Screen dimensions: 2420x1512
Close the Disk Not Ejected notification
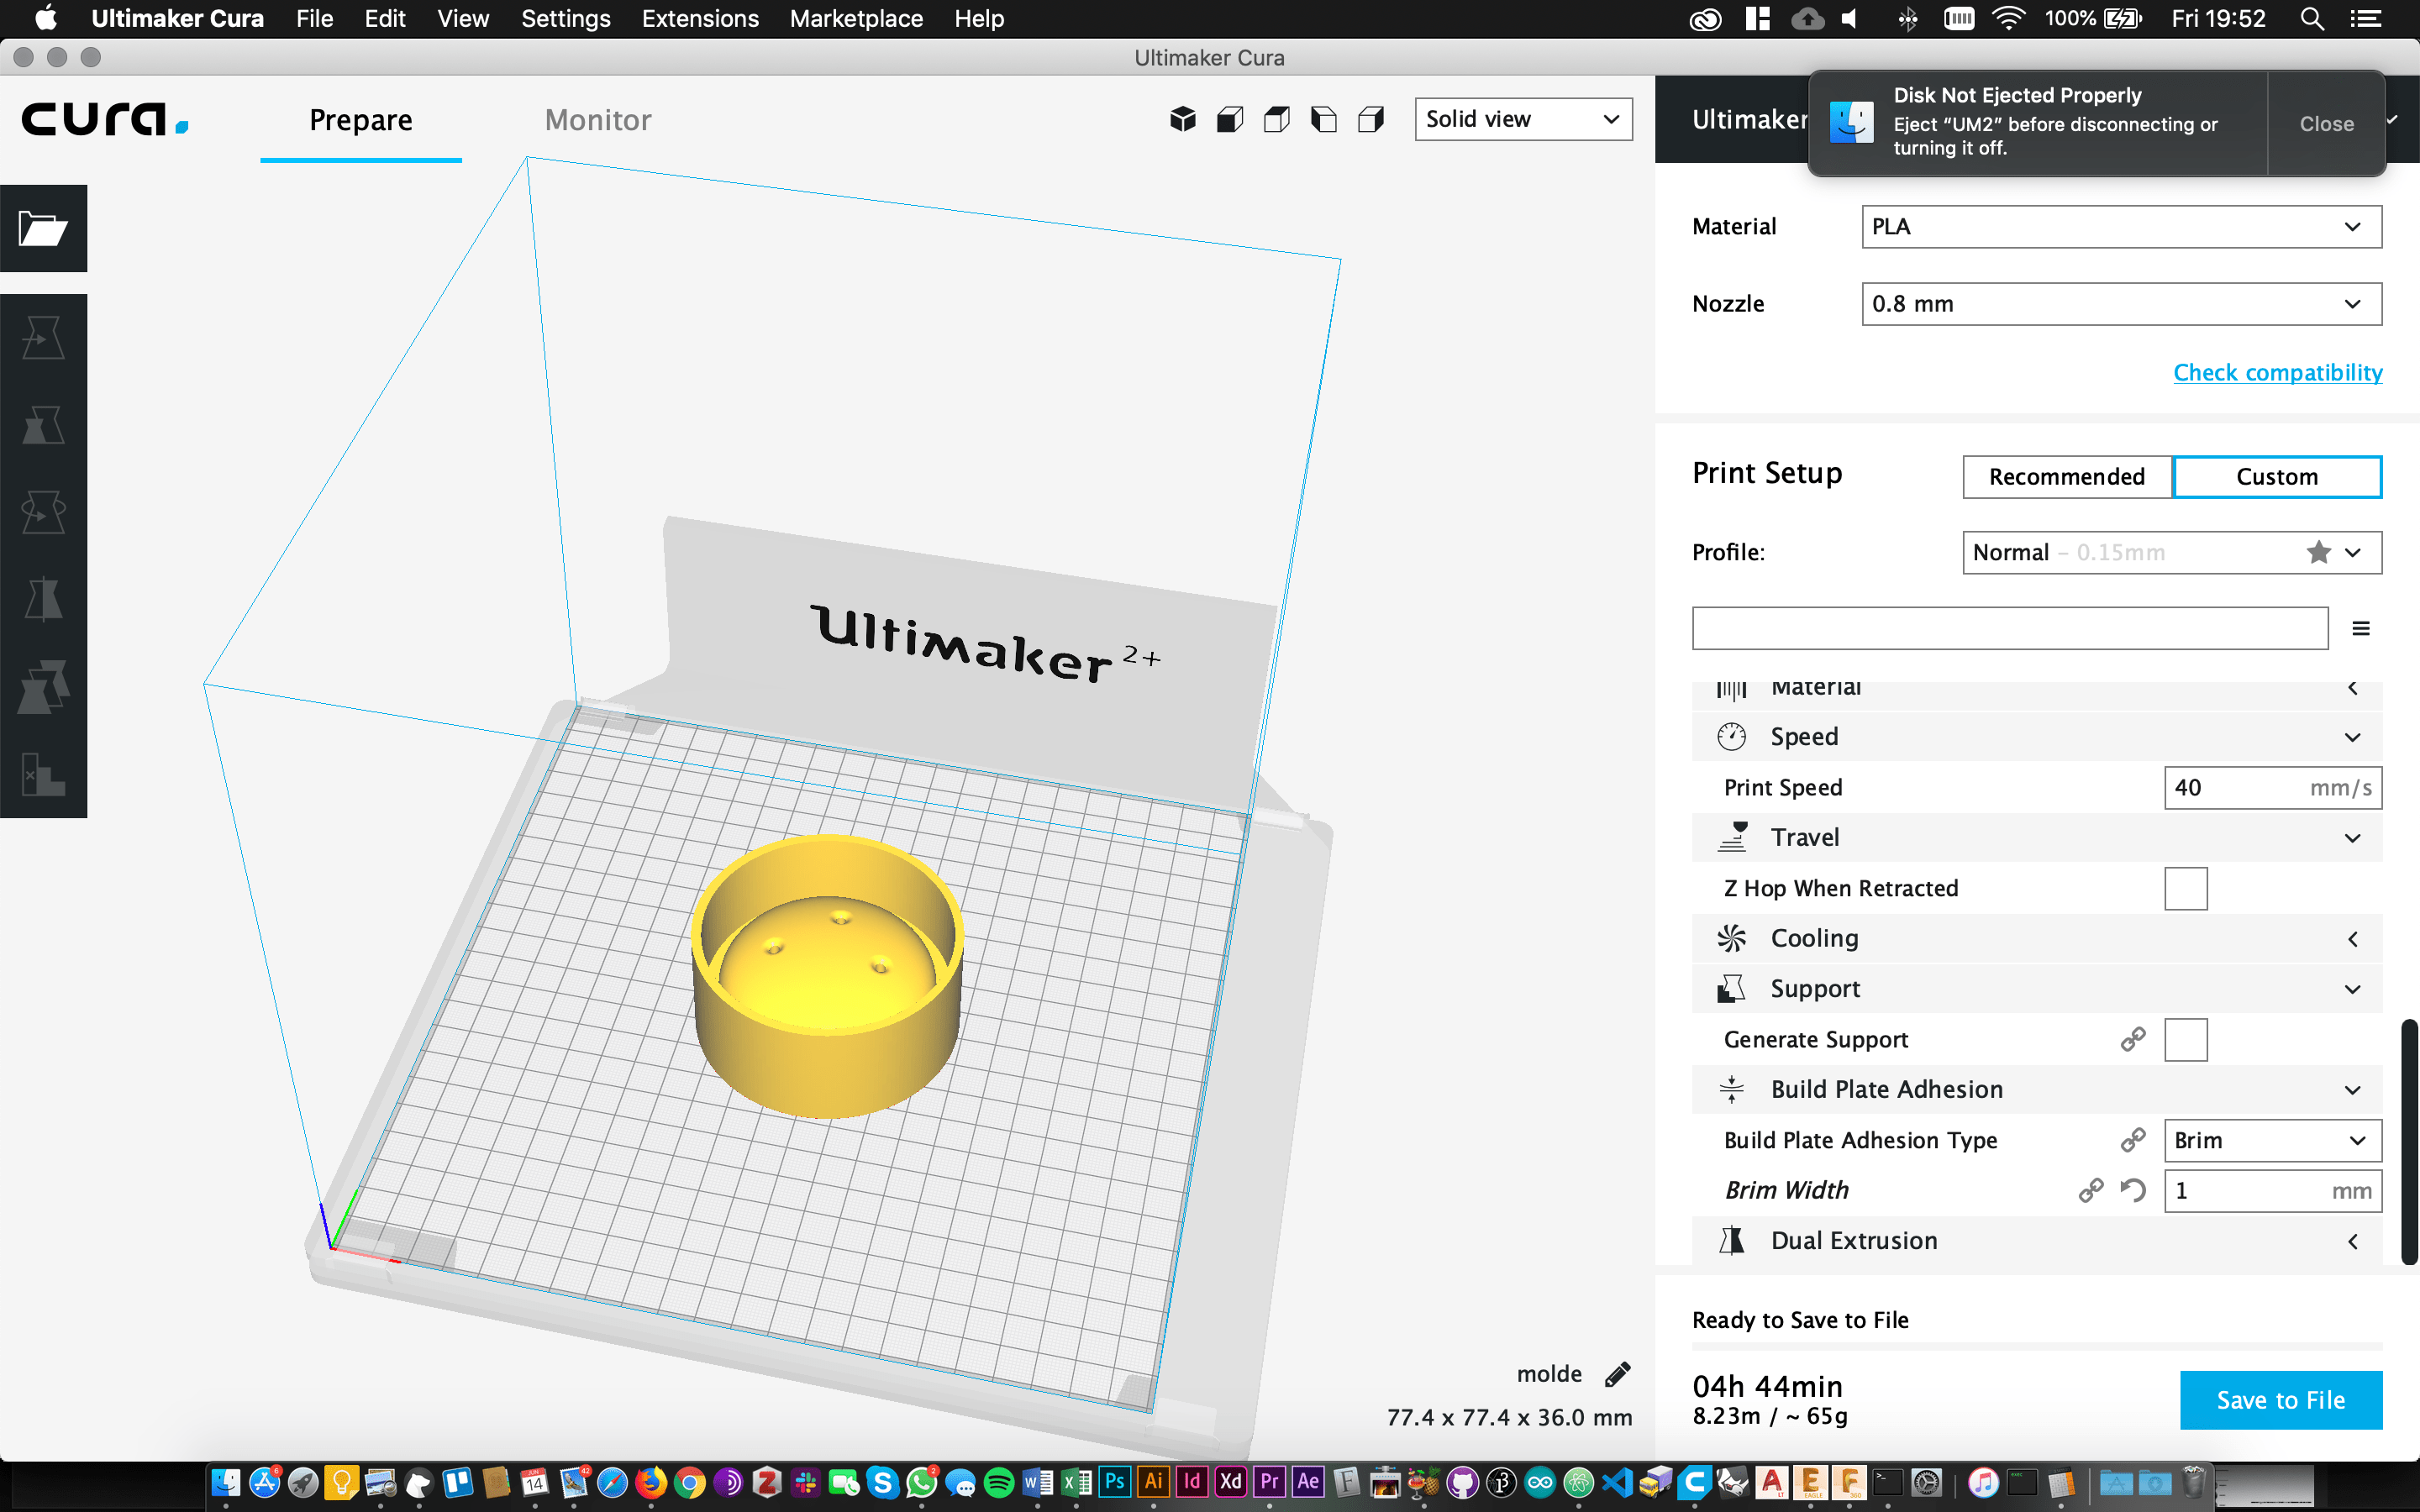pyautogui.click(x=2326, y=124)
